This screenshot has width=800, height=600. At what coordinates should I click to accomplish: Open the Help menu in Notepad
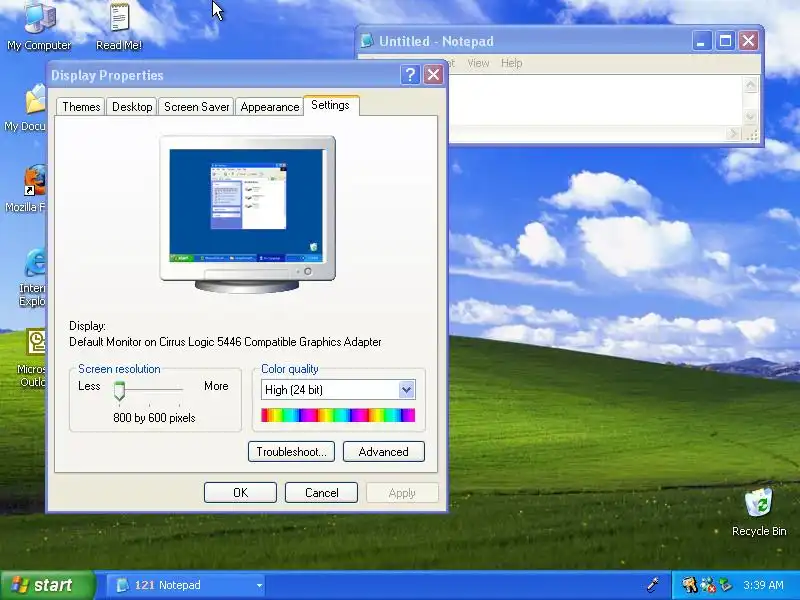pos(511,63)
